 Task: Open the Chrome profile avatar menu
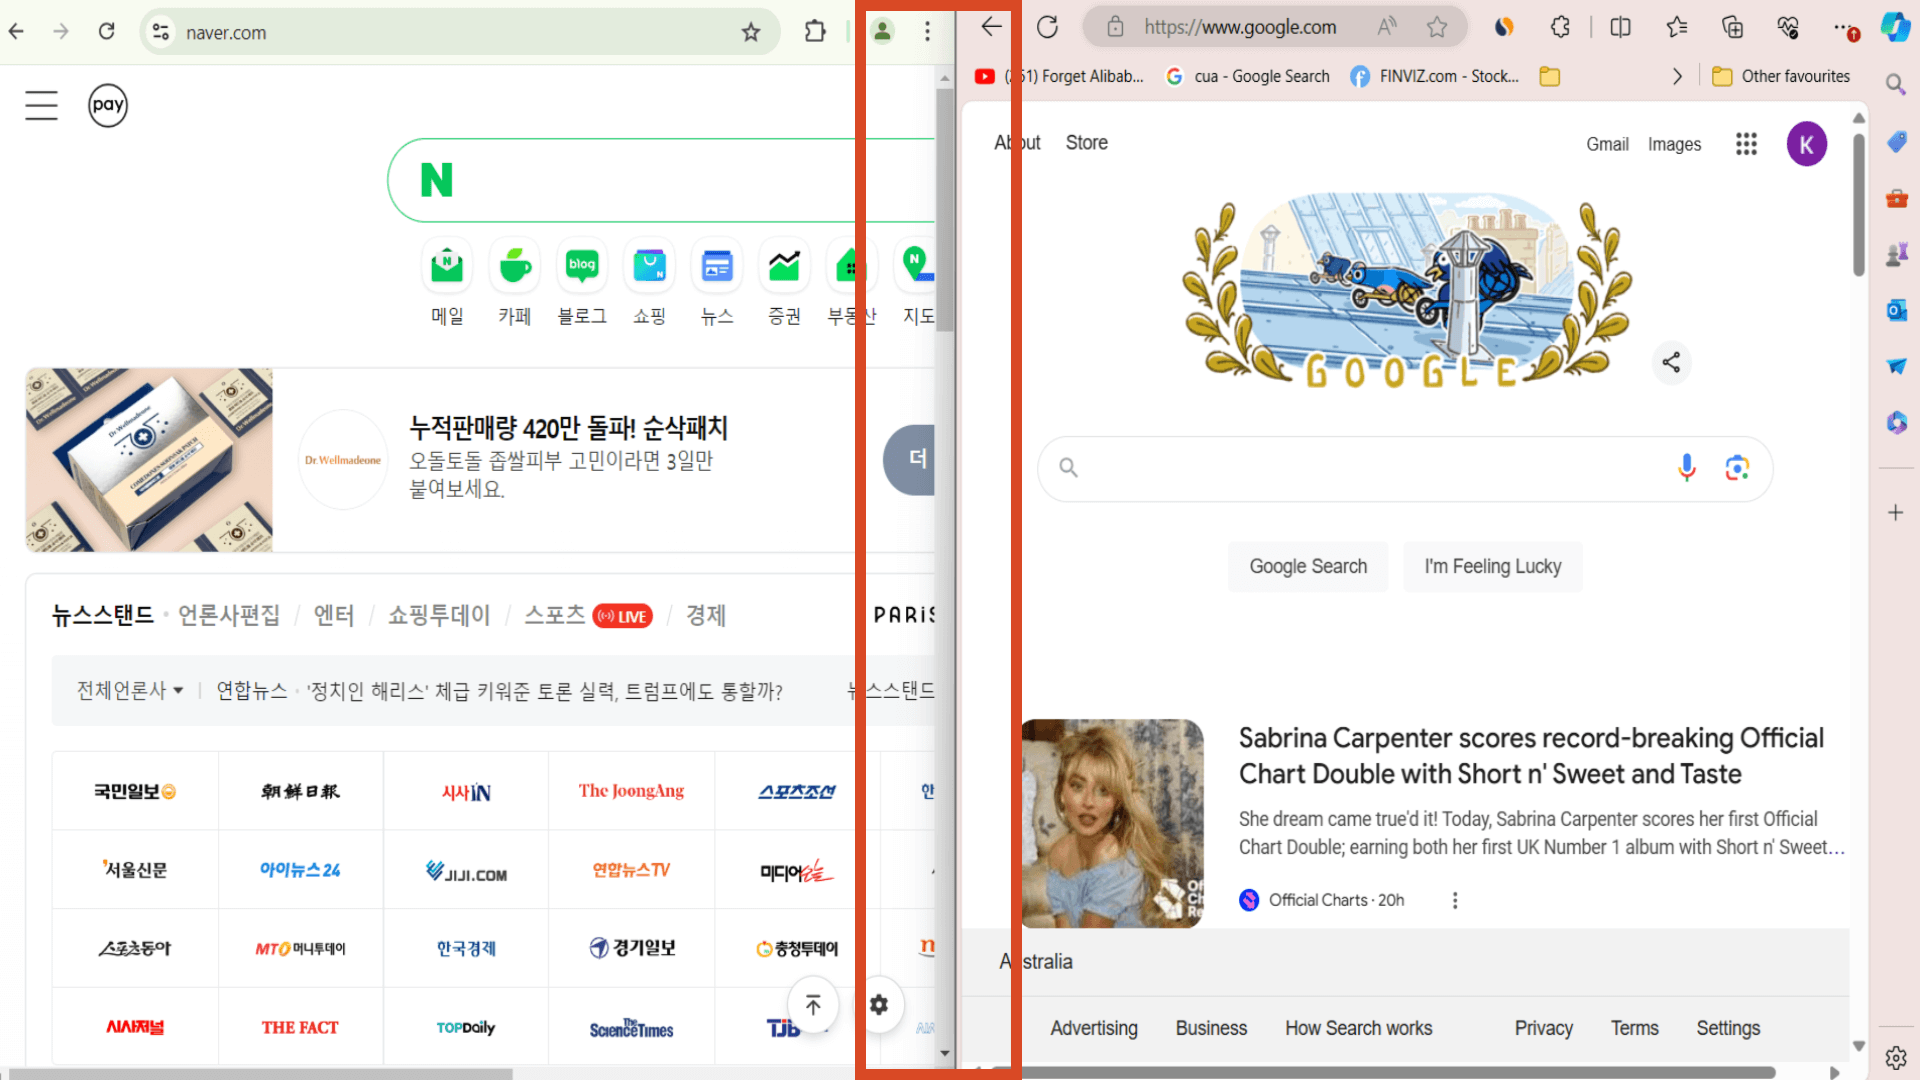(x=882, y=32)
